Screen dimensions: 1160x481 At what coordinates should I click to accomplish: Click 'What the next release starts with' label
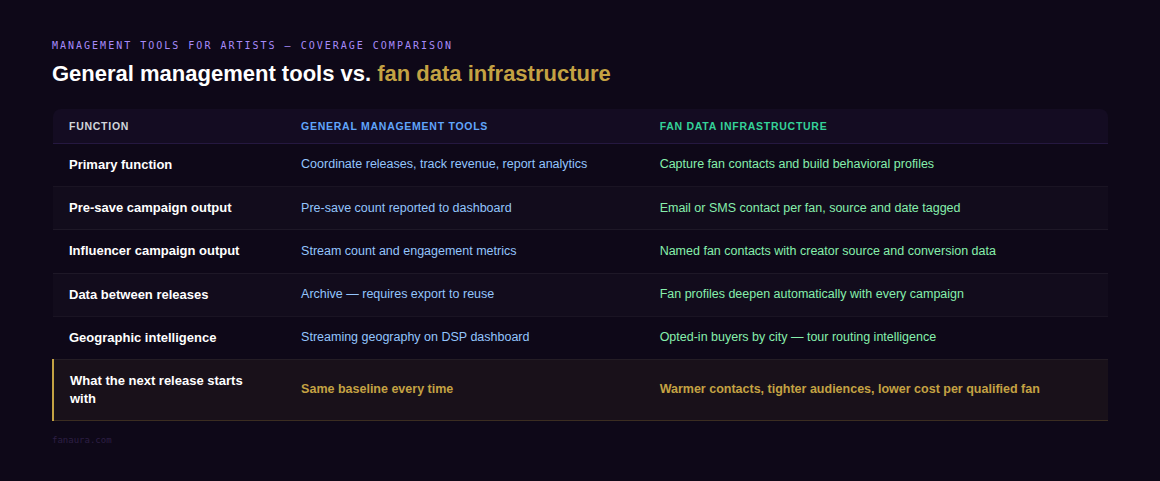156,389
